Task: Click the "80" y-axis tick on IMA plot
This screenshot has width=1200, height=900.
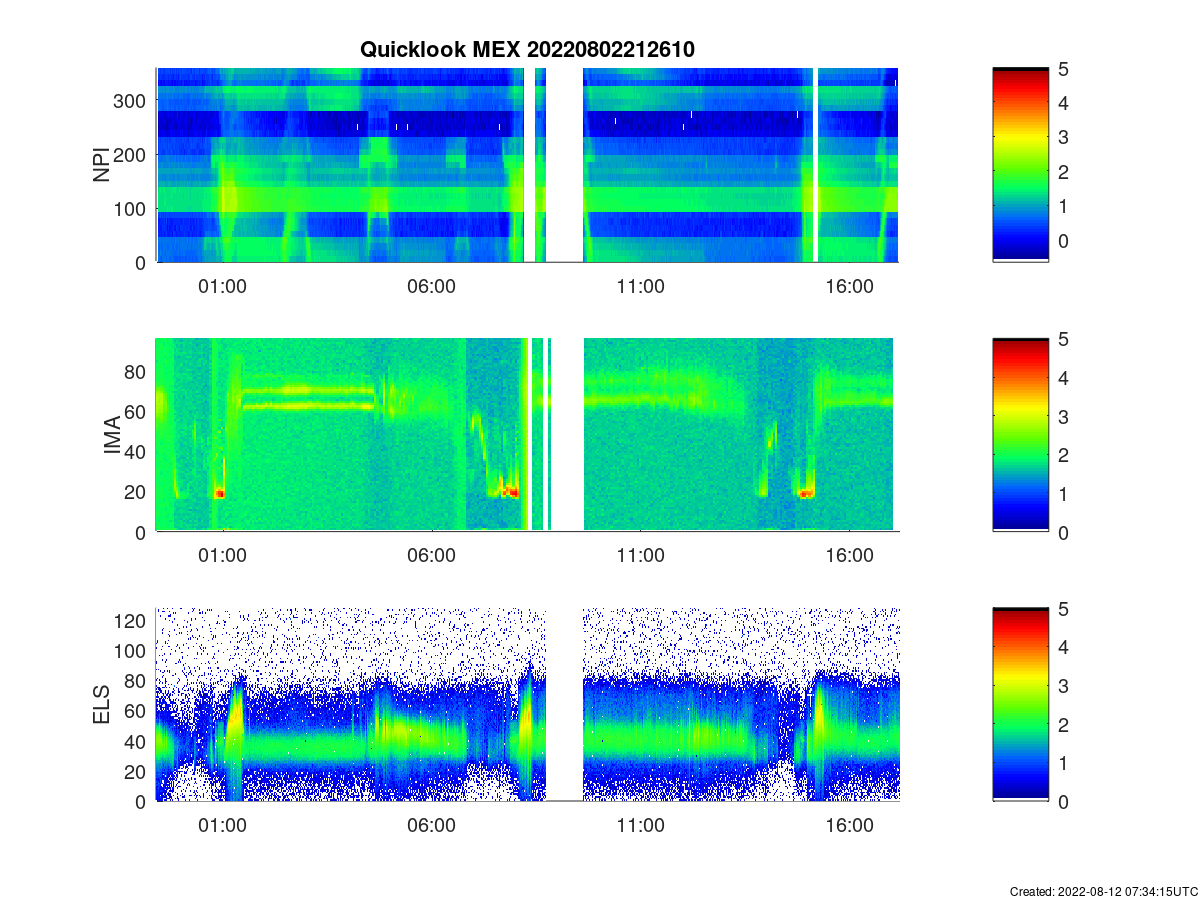Action: coord(137,371)
